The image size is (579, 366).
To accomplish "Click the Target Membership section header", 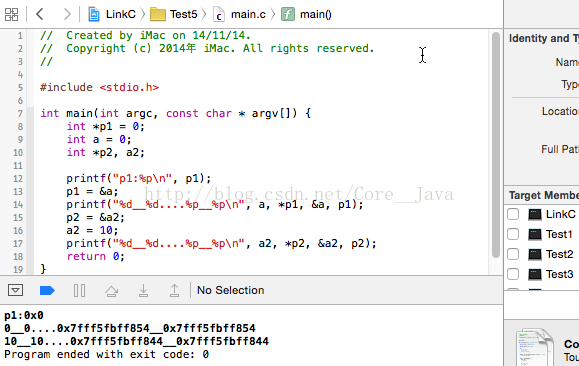I will click(x=544, y=195).
